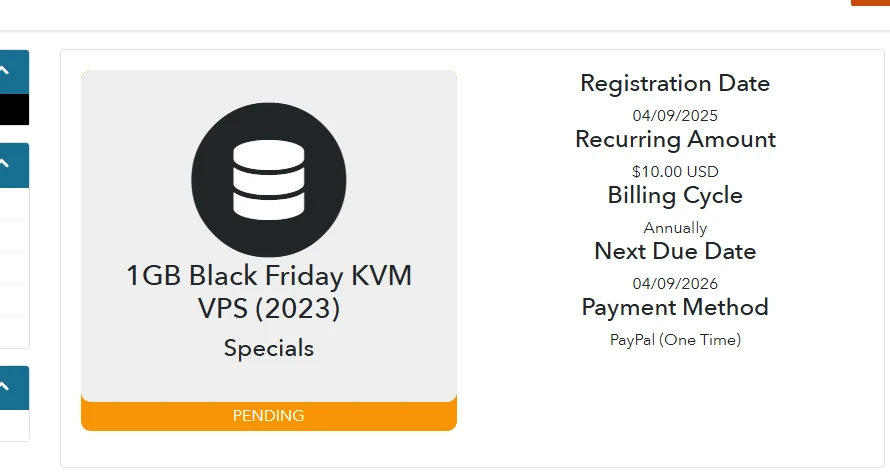
Task: Collapse the bottom sidebar panel chevron
Action: pos(6,386)
